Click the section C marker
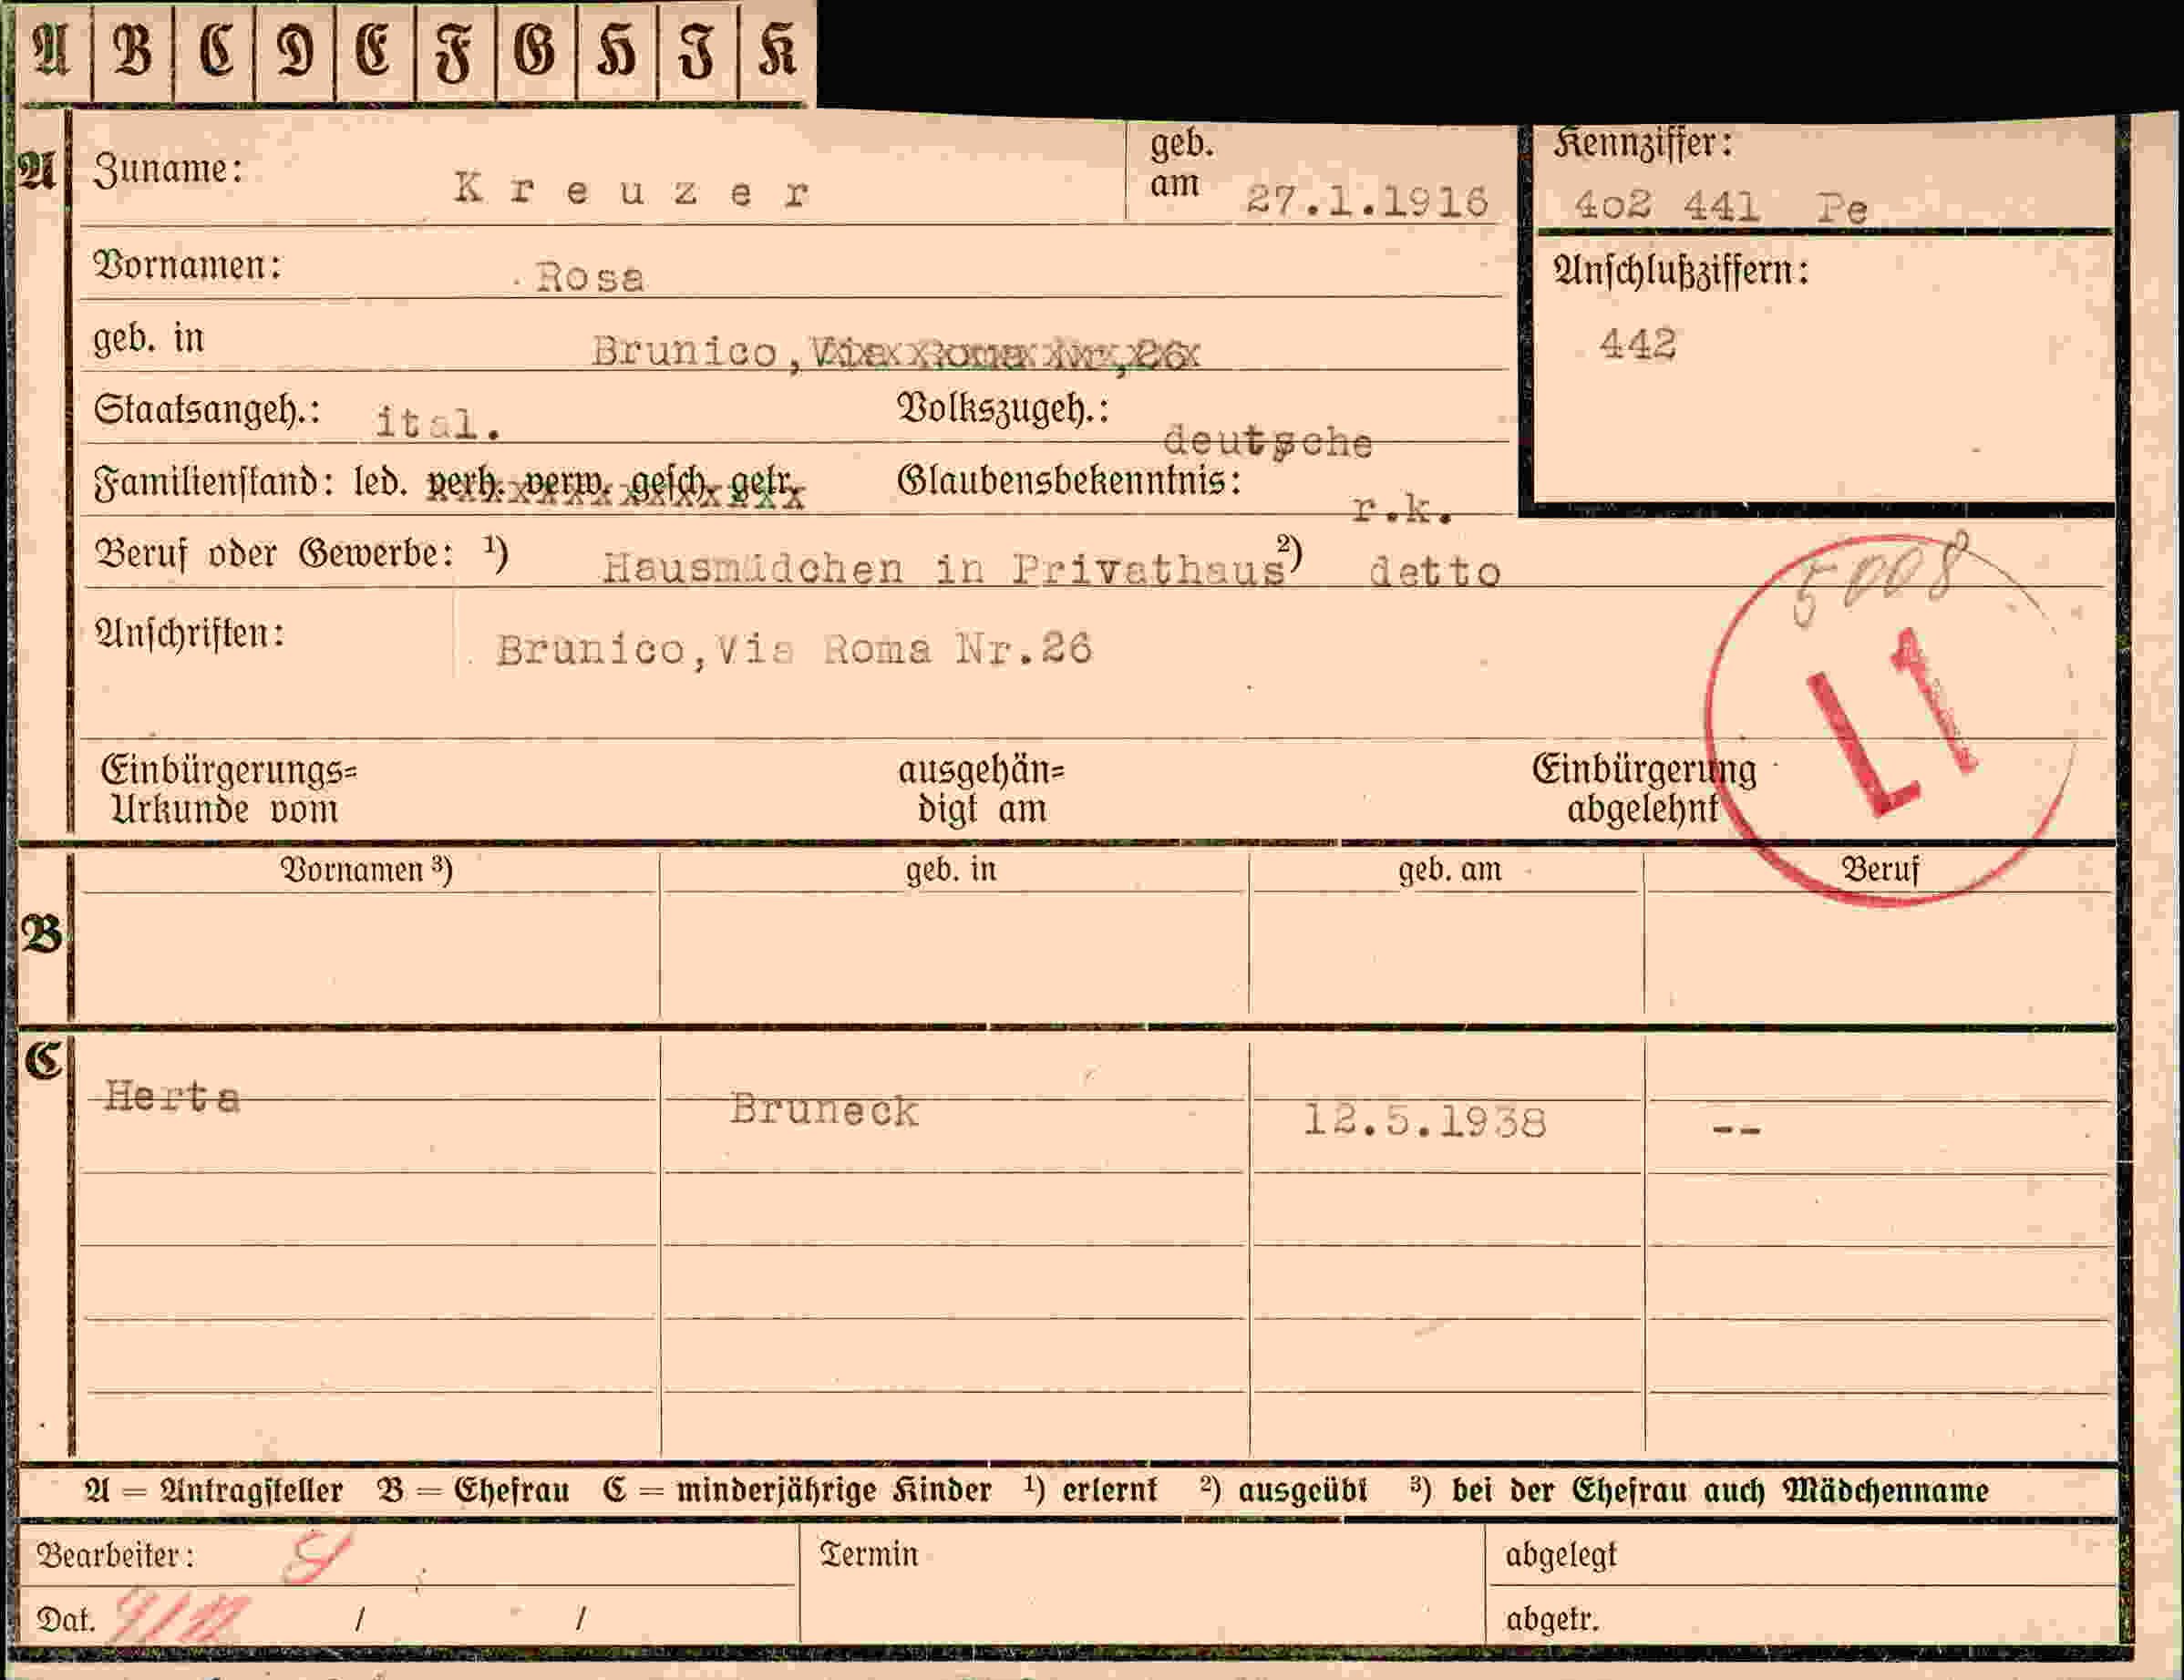Viewport: 2184px width, 1680px height. [43, 1060]
